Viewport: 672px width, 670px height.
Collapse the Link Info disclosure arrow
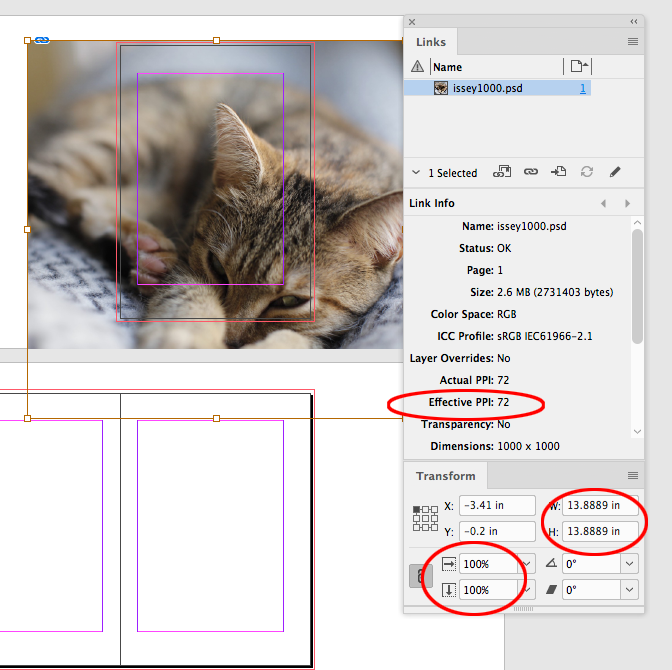click(415, 172)
